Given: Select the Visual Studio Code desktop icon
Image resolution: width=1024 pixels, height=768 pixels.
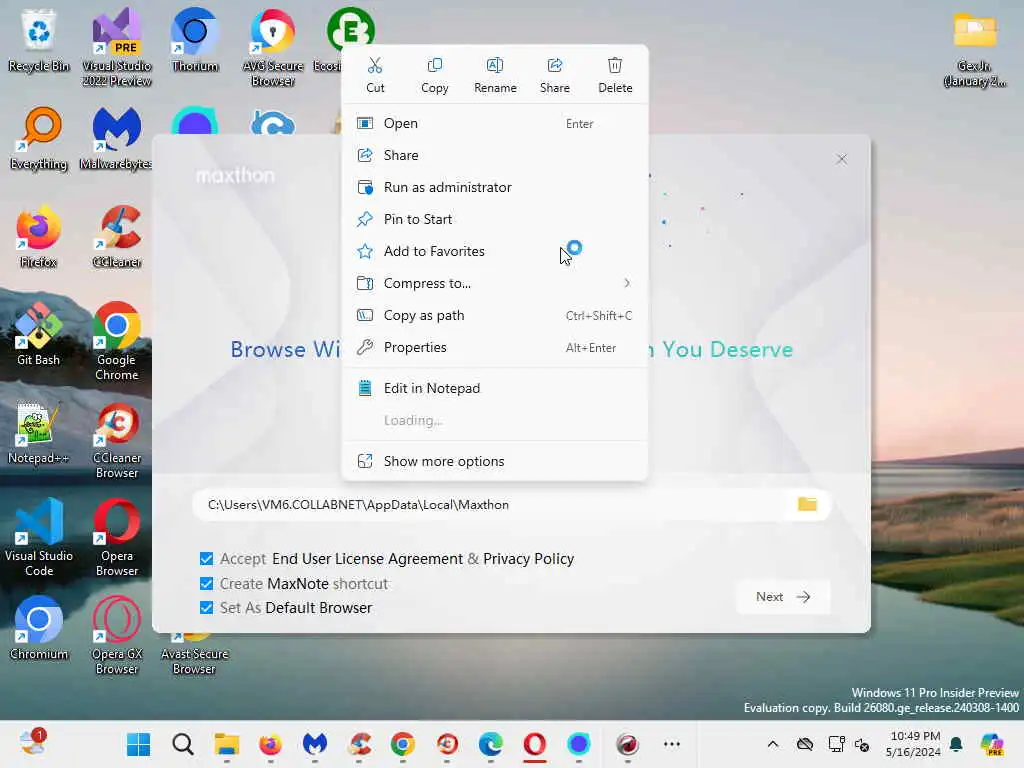Looking at the screenshot, I should tap(39, 537).
